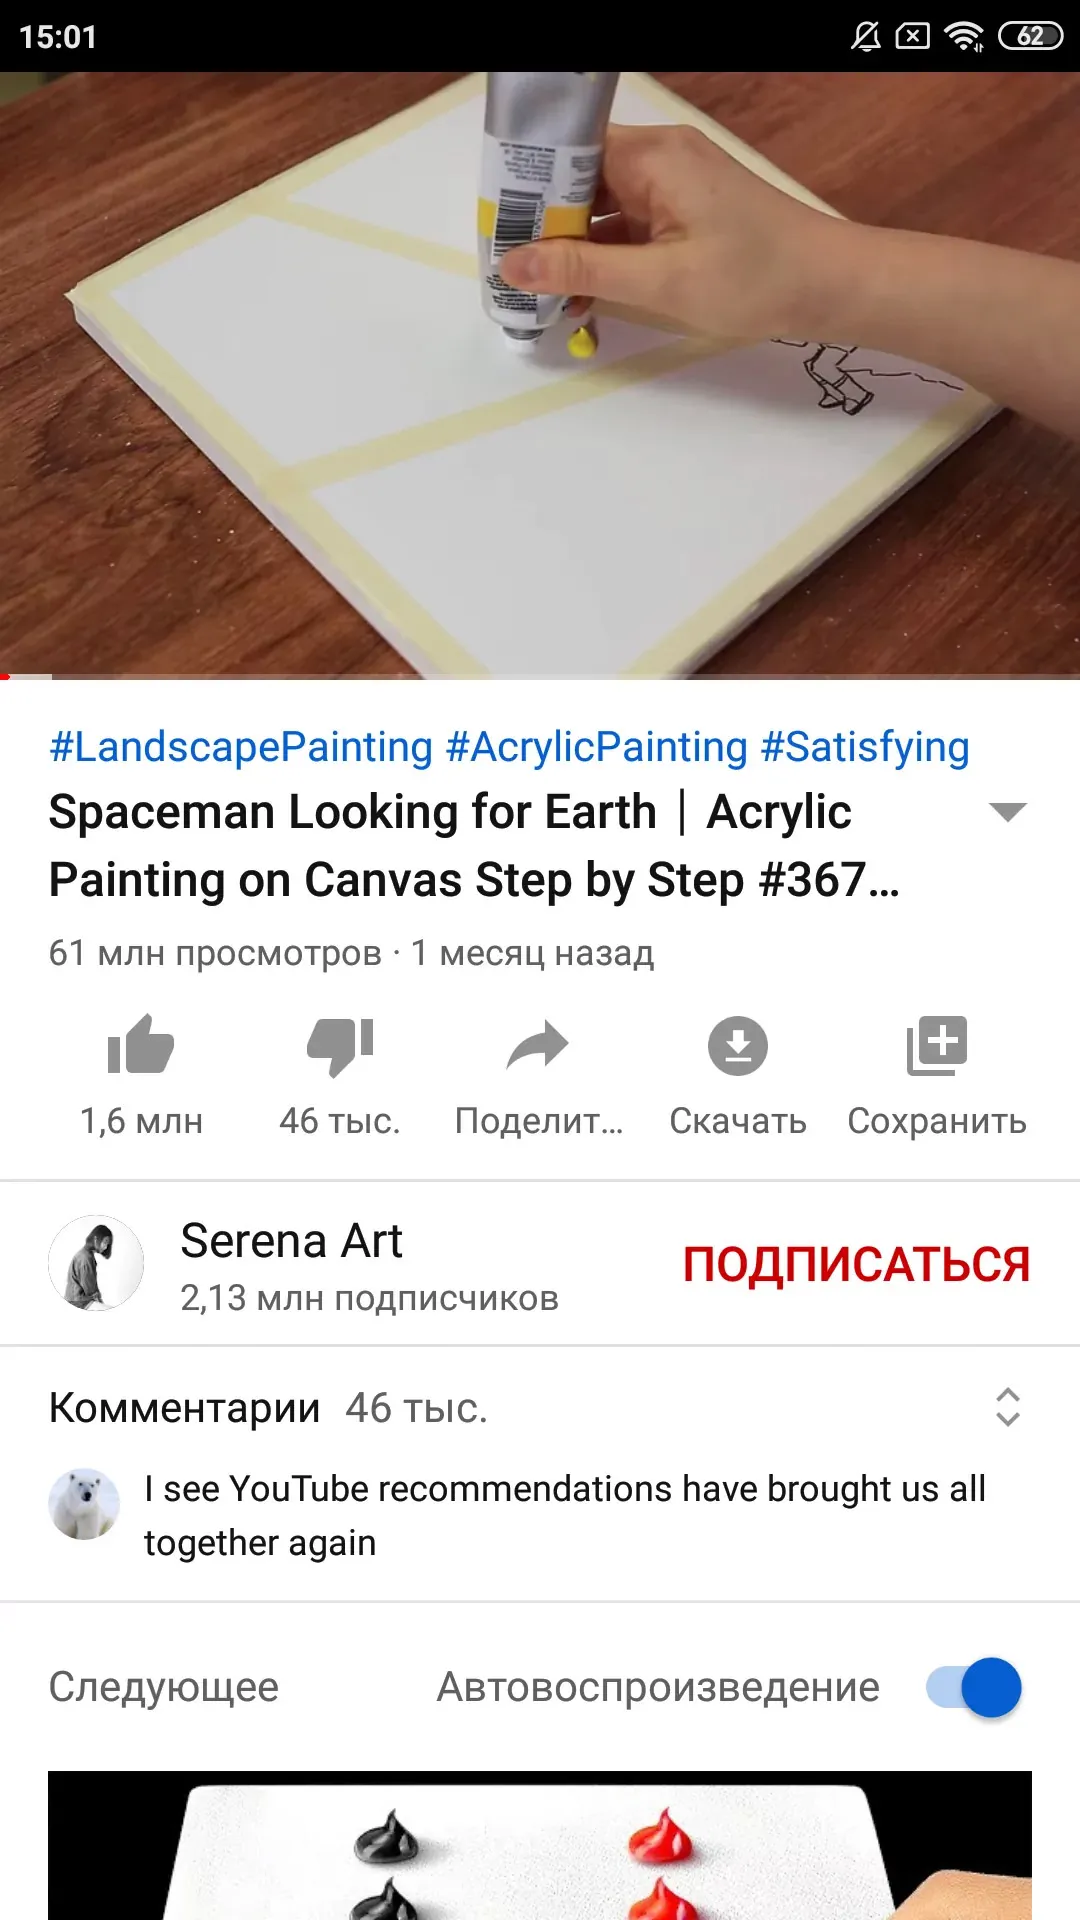The height and width of the screenshot is (1920, 1080).
Task: Tap the thumbs-down dislike icon
Action: (340, 1046)
